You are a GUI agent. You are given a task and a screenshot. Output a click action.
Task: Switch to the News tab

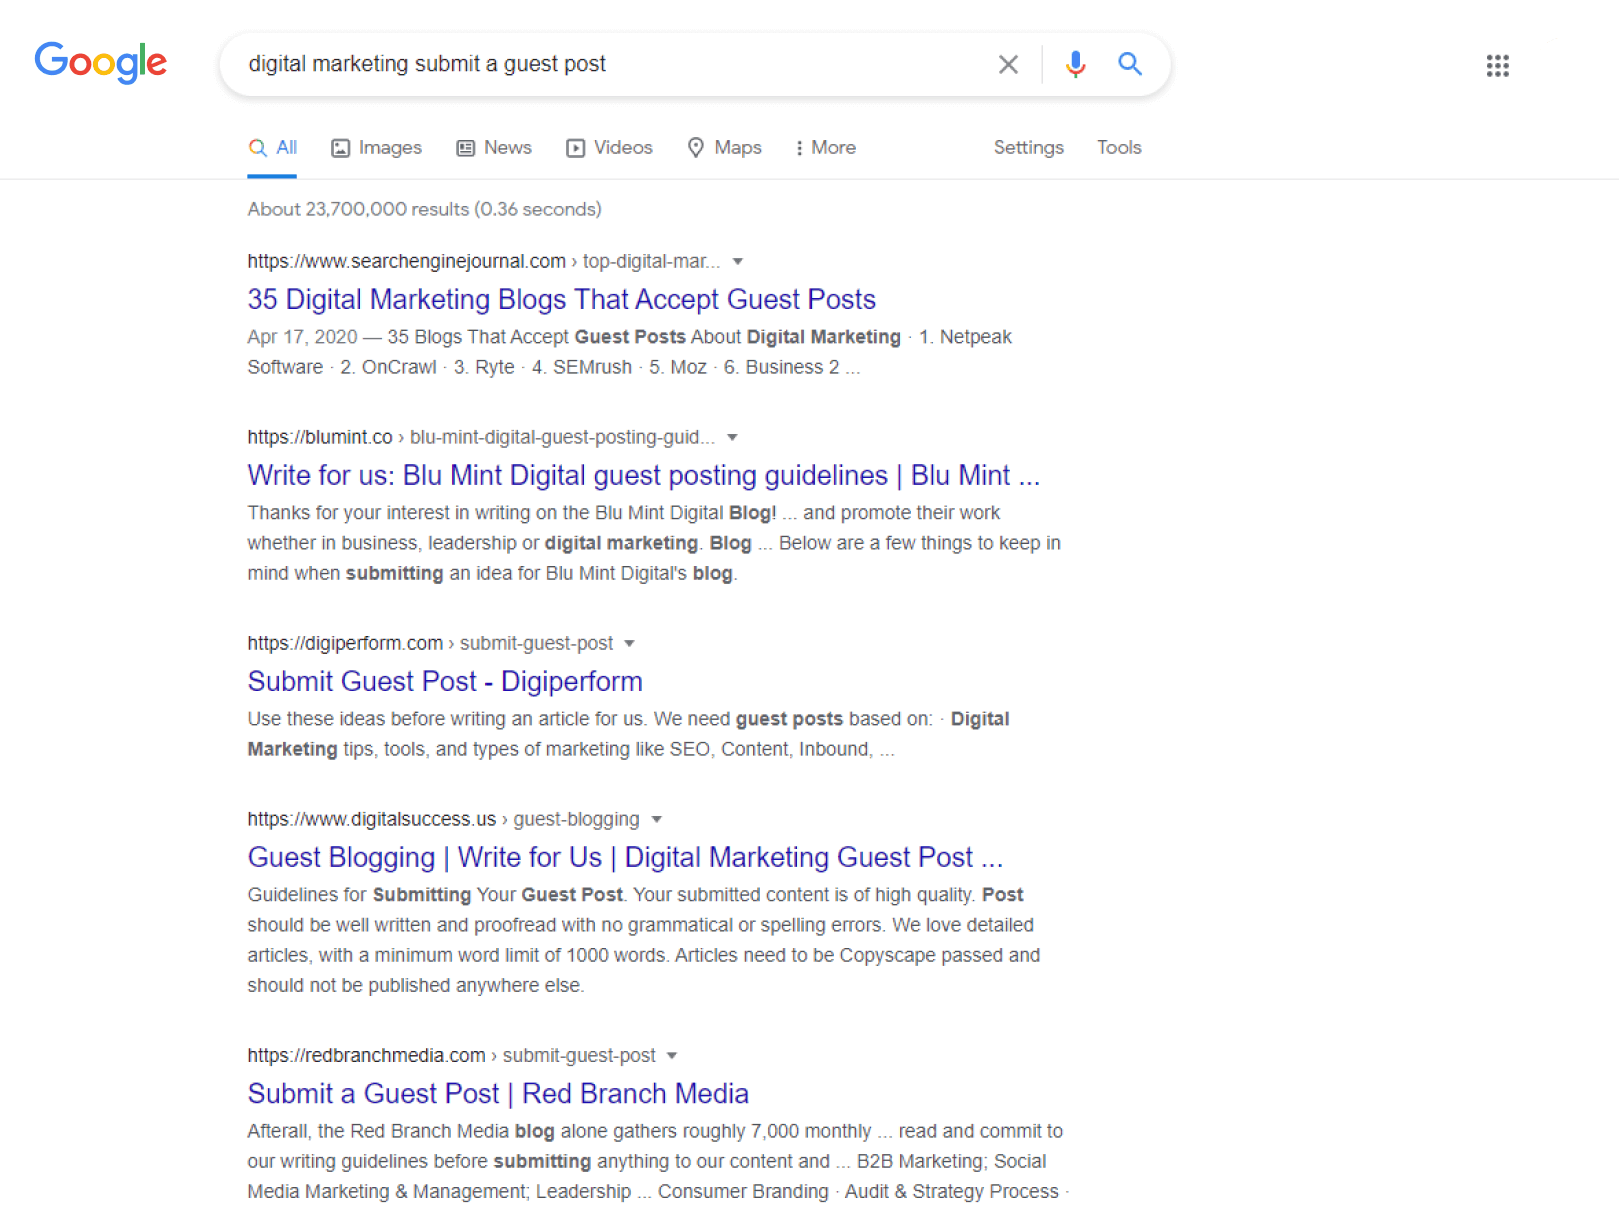494,148
